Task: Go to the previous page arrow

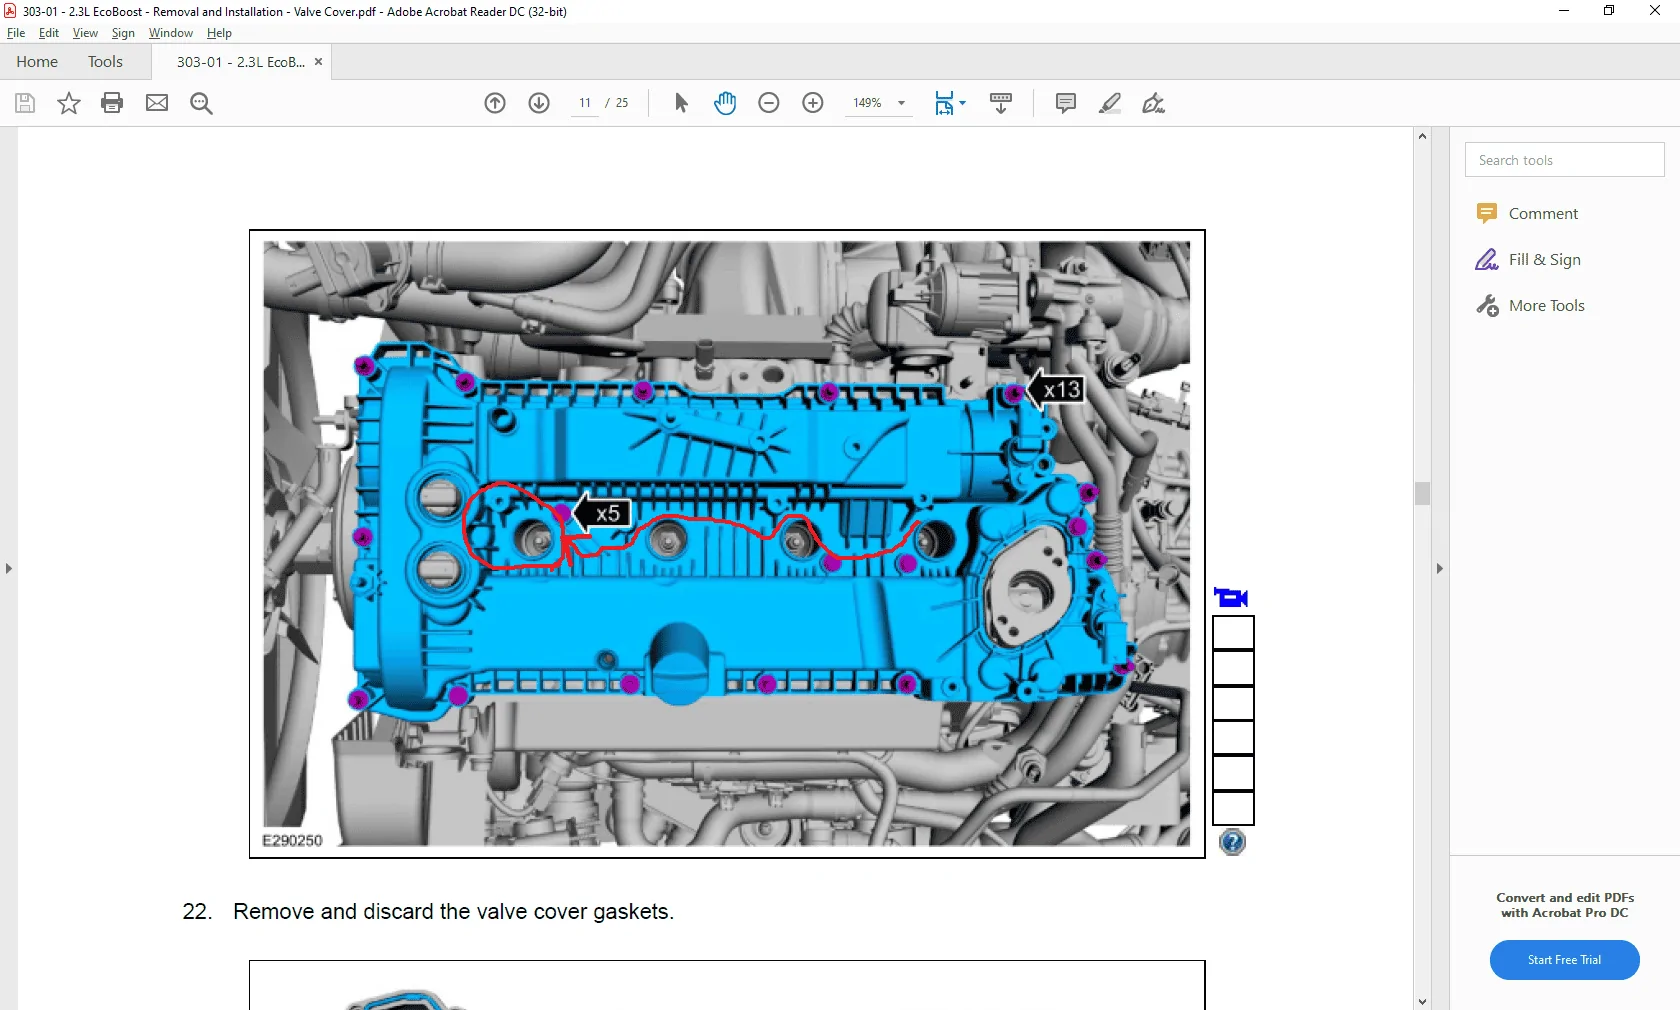Action: tap(495, 103)
